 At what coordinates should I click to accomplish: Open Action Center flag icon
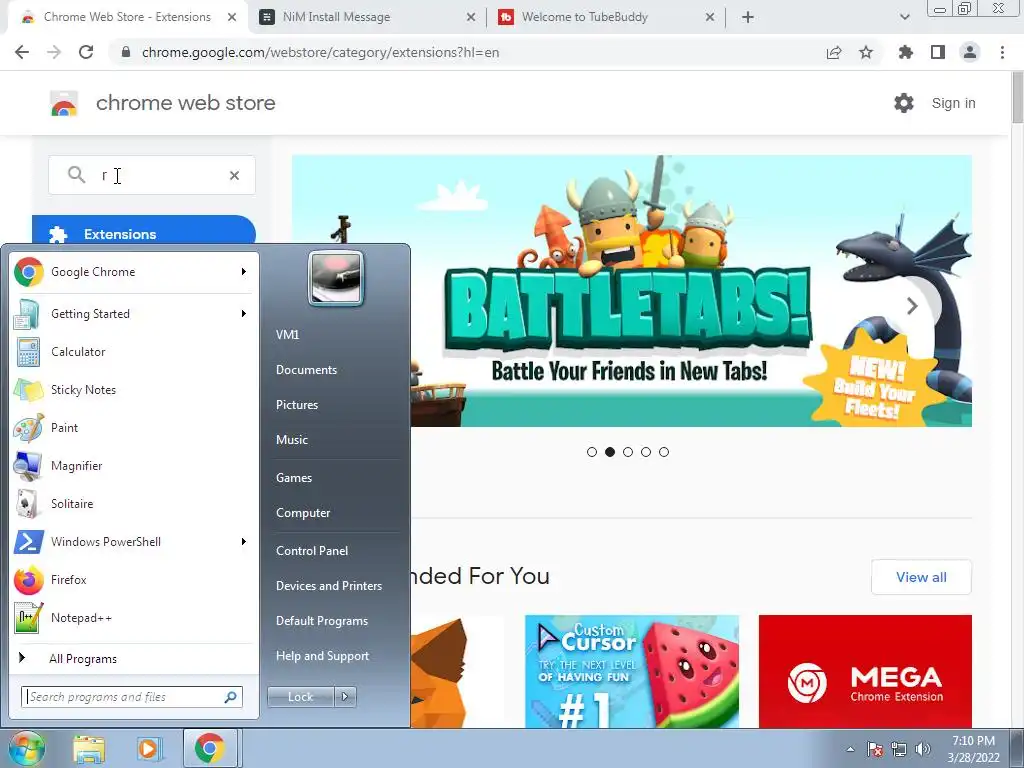[x=874, y=749]
